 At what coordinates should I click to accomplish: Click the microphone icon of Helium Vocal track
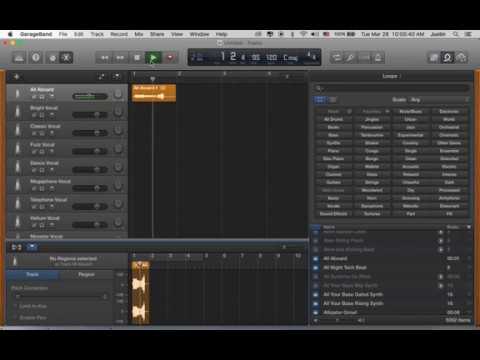18,222
